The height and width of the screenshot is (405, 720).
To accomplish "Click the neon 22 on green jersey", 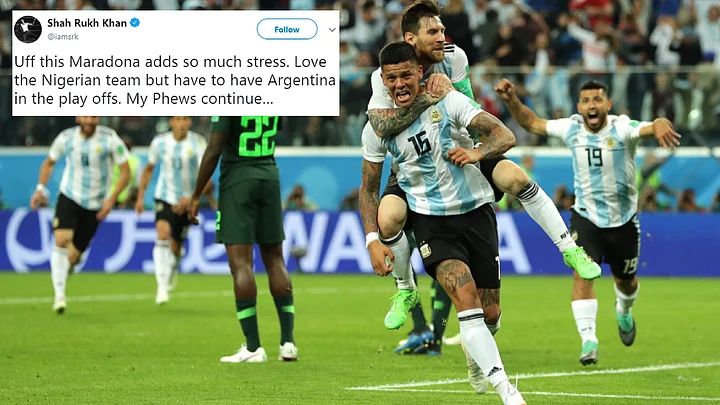I will tap(258, 136).
